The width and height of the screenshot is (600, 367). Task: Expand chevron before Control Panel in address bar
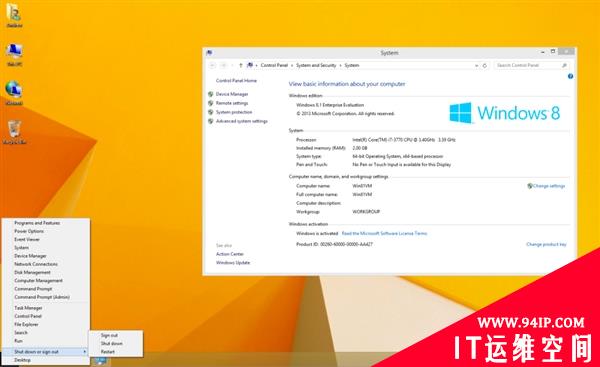257,66
